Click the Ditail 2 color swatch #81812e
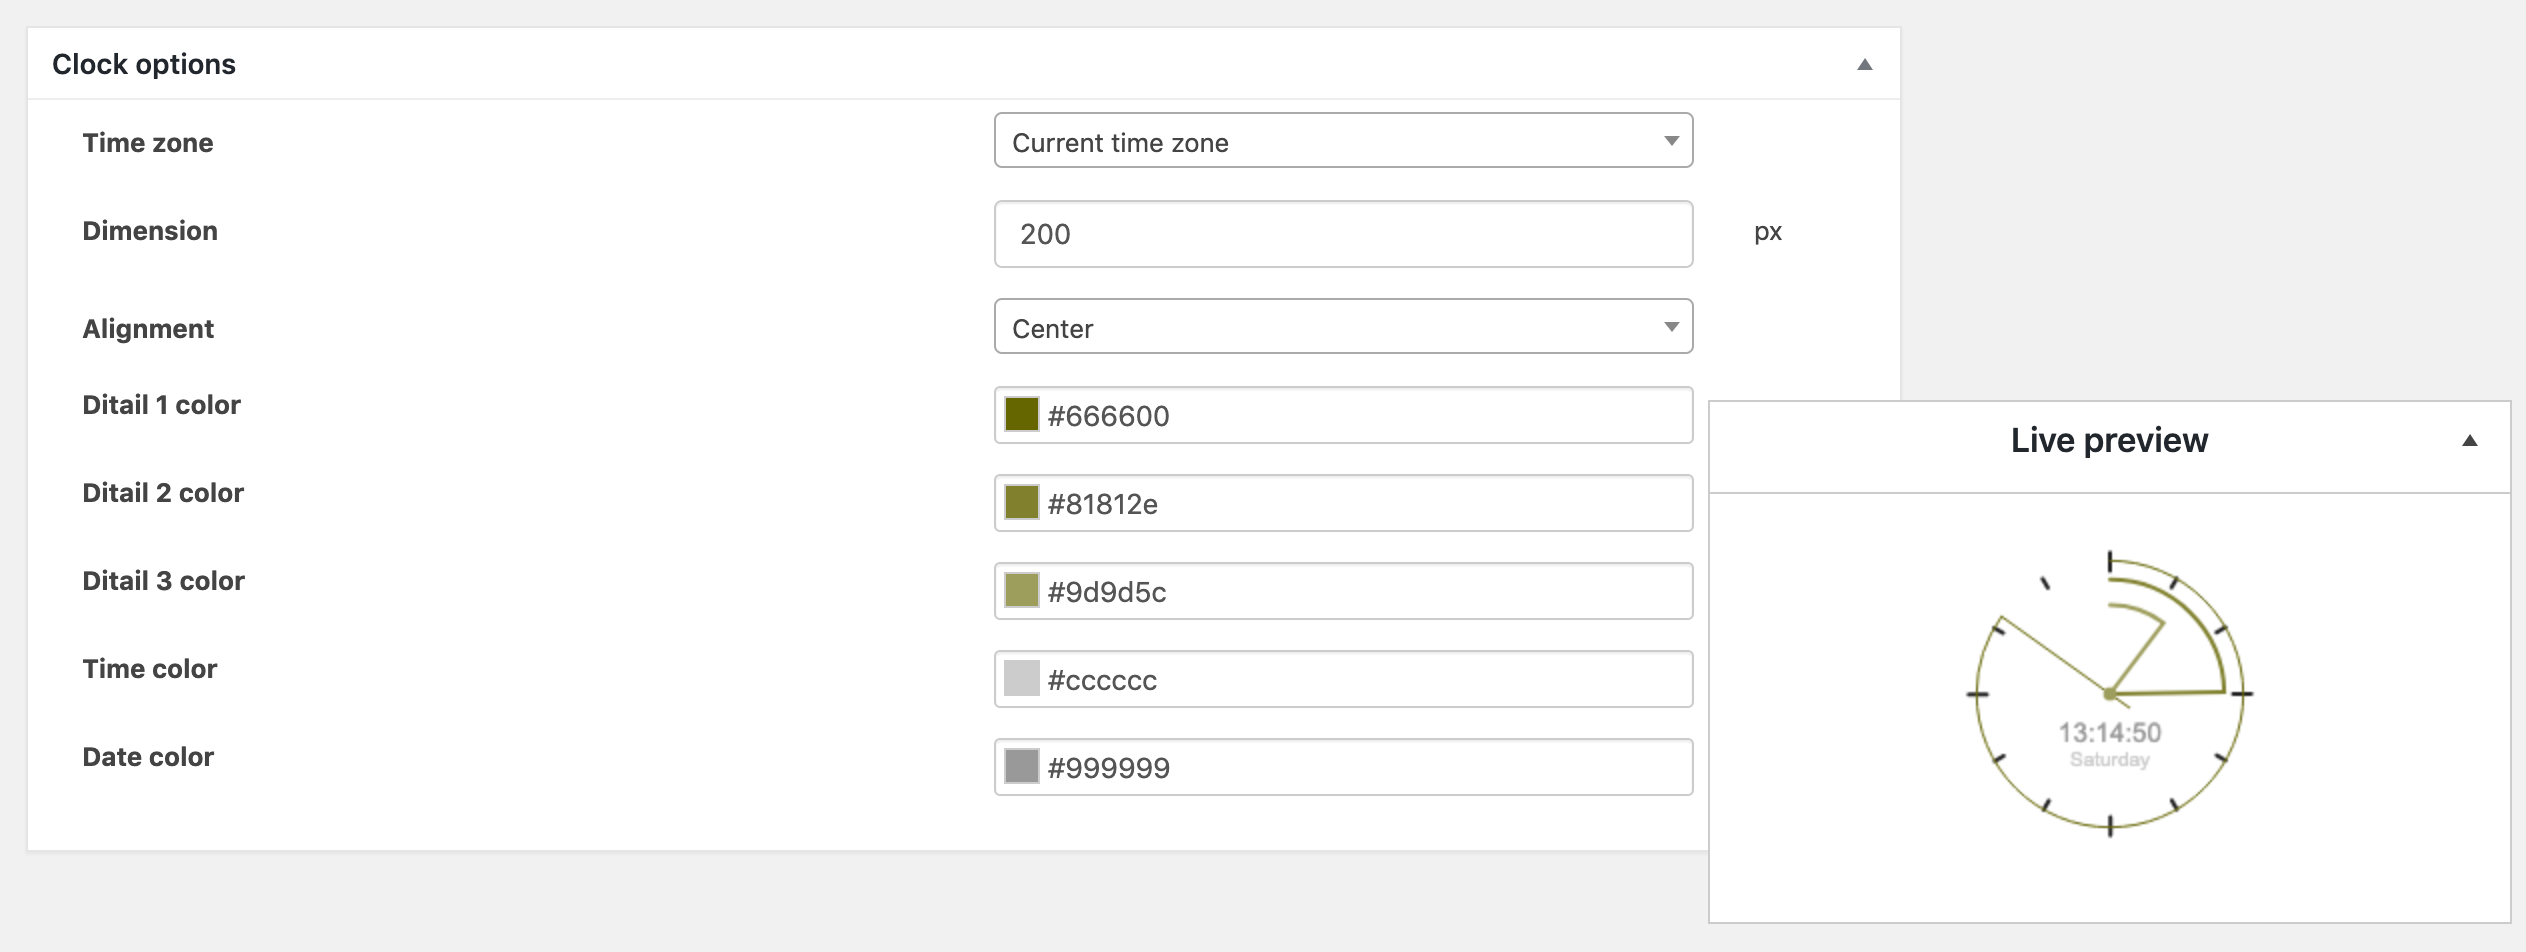This screenshot has height=952, width=2526. click(x=1021, y=503)
